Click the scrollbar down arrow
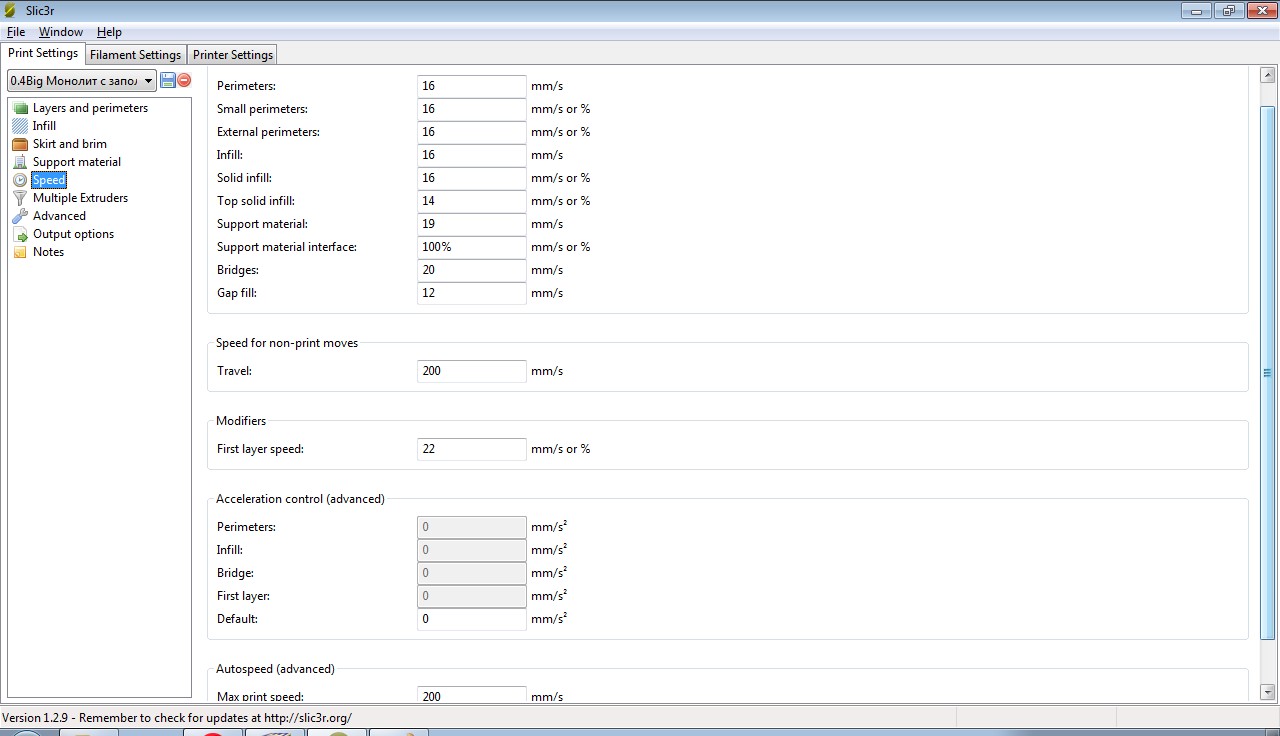This screenshot has width=1280, height=736. point(1267,691)
